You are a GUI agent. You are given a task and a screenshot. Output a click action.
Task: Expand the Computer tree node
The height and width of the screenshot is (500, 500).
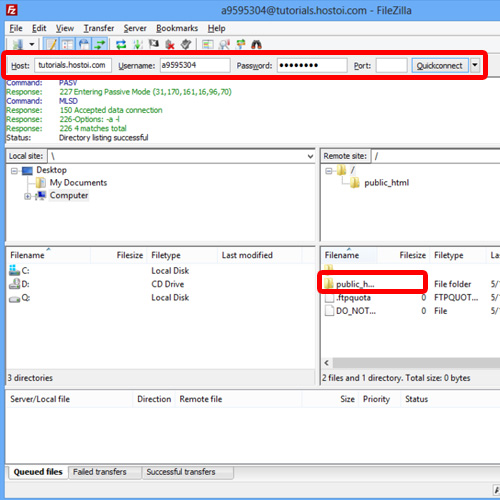pyautogui.click(x=27, y=196)
